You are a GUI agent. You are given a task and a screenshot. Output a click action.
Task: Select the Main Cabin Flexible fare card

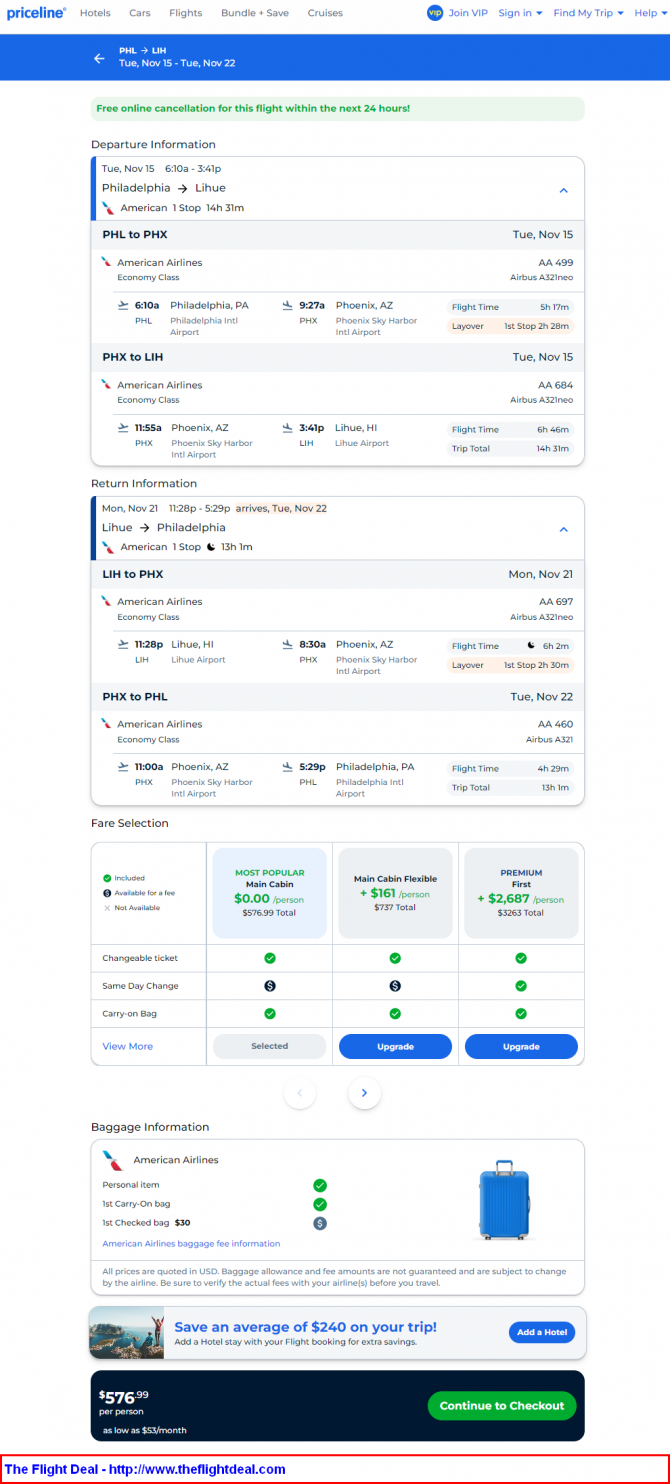pos(395,893)
